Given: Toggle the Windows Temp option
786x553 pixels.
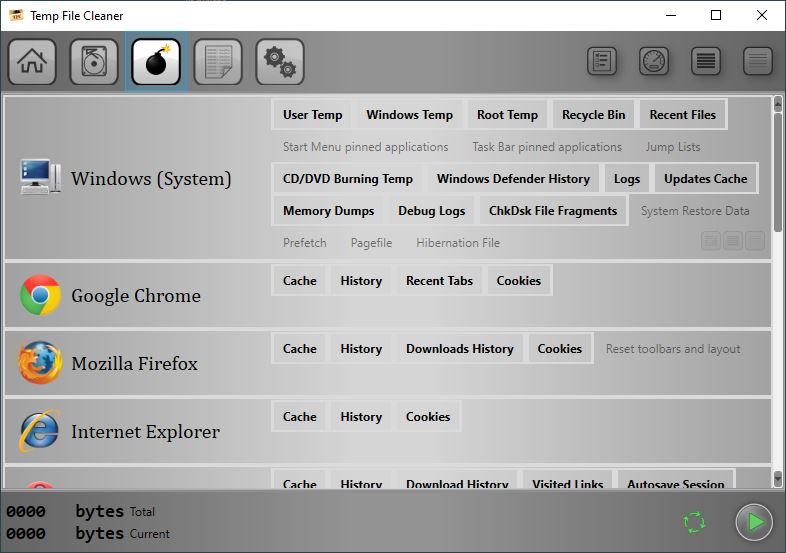Looking at the screenshot, I should tap(410, 115).
